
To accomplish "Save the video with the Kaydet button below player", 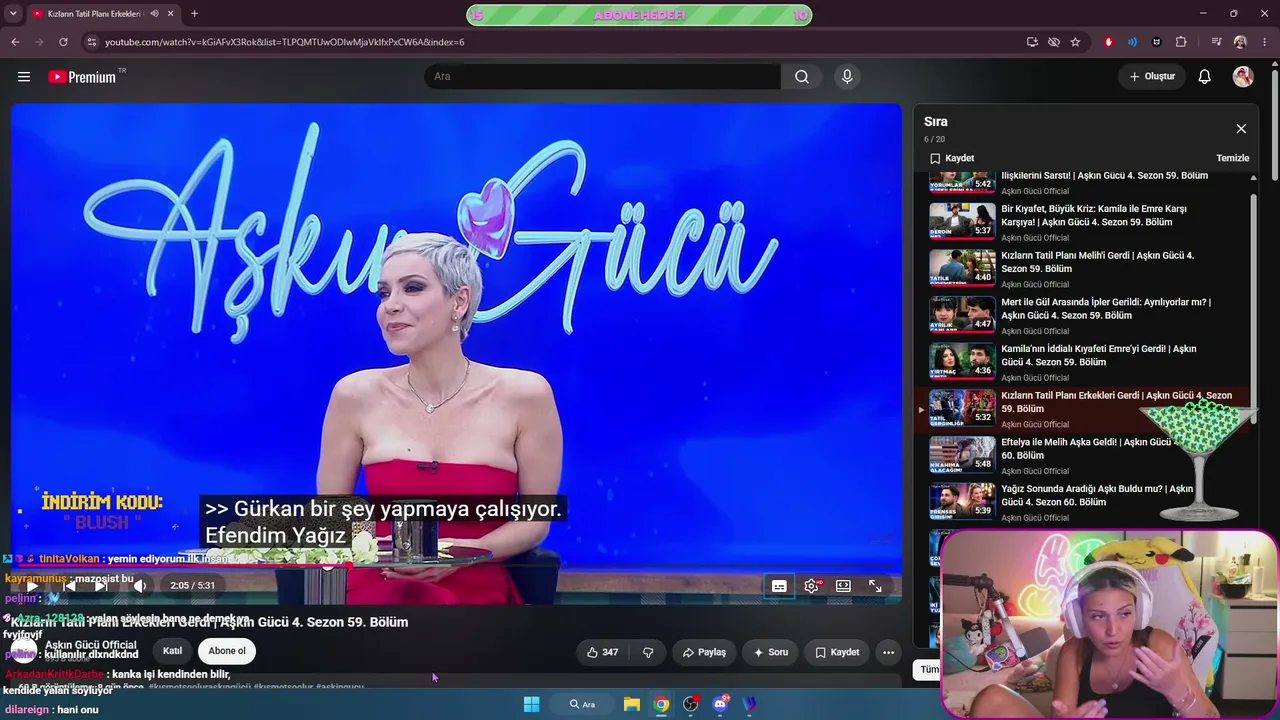I will [x=837, y=652].
